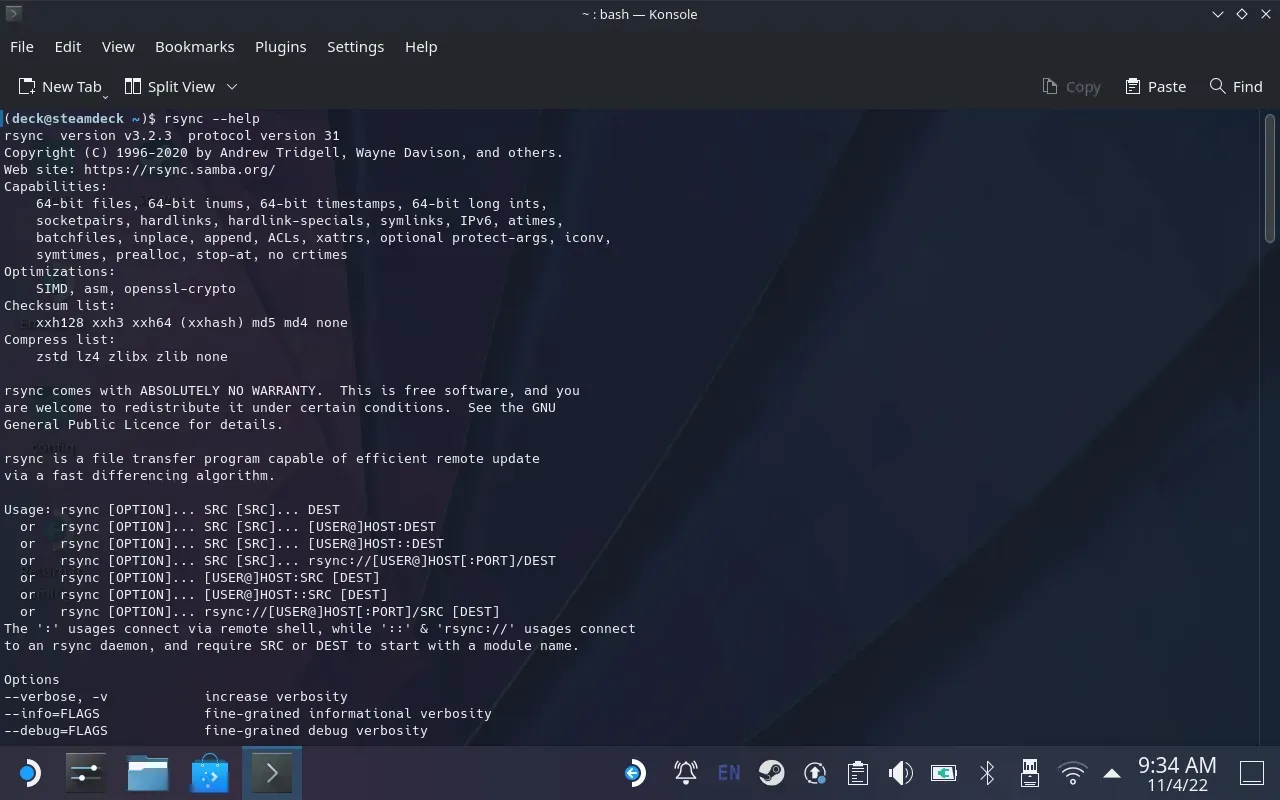Open the notifications bell icon
This screenshot has height=800, width=1280.
pos(685,772)
